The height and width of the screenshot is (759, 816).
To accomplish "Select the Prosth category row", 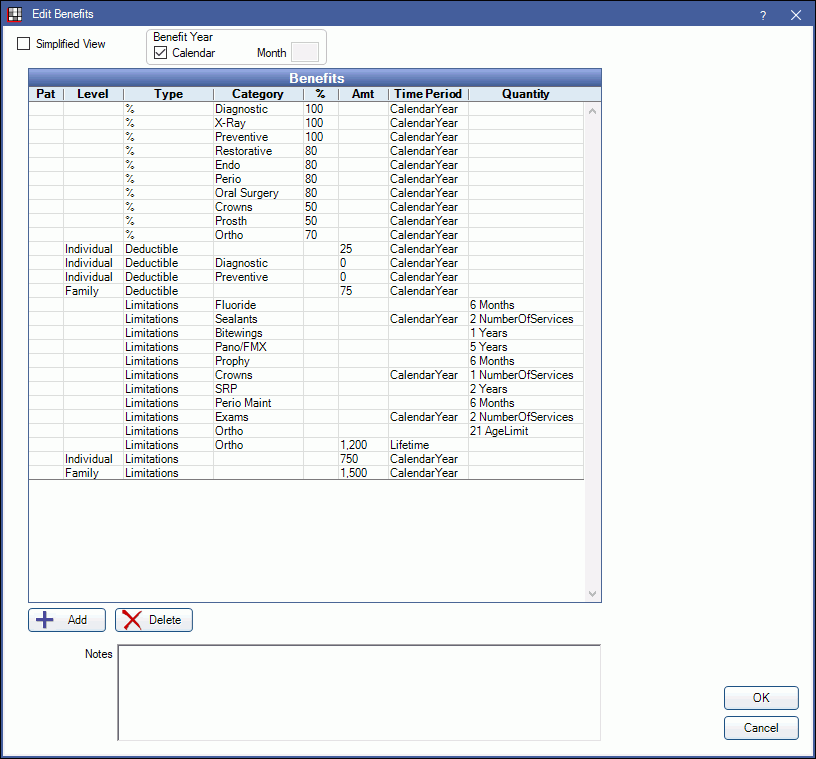I will pyautogui.click(x=306, y=221).
